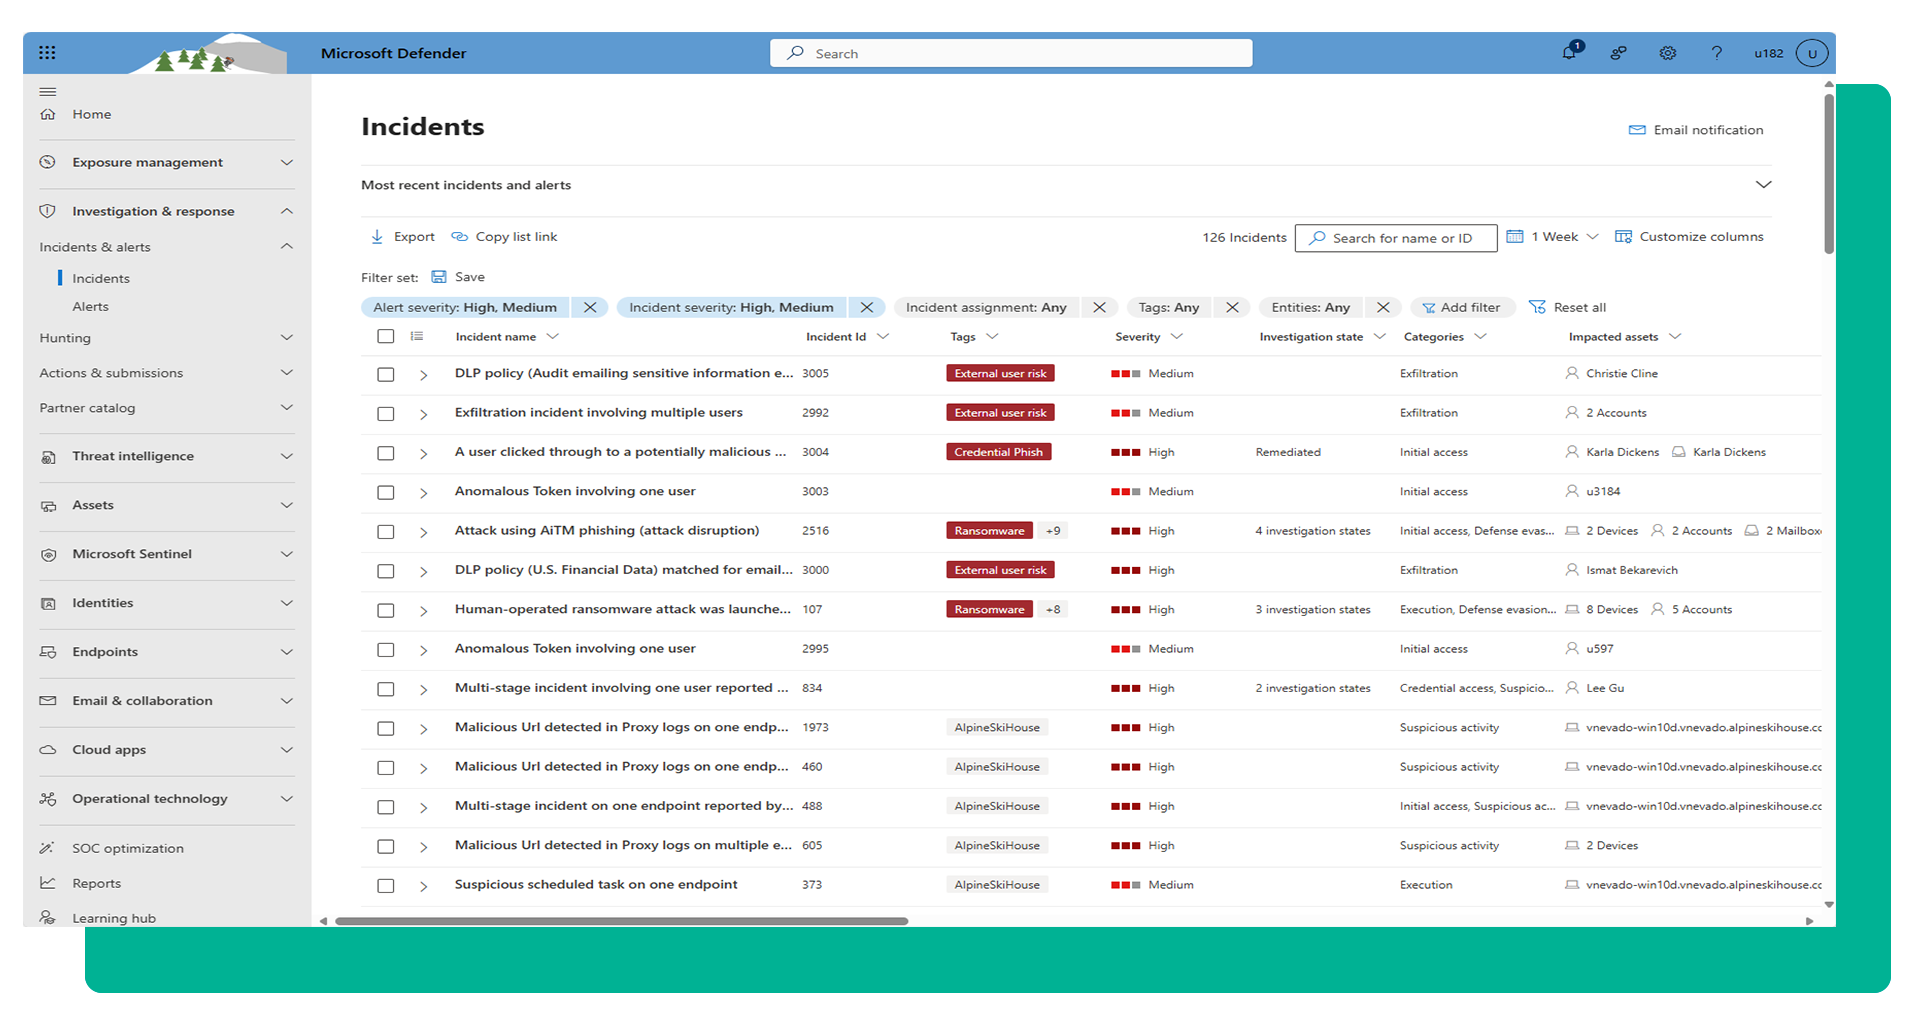Click the Customize columns icon
Image resolution: width=1905 pixels, height=1032 pixels.
[1623, 237]
